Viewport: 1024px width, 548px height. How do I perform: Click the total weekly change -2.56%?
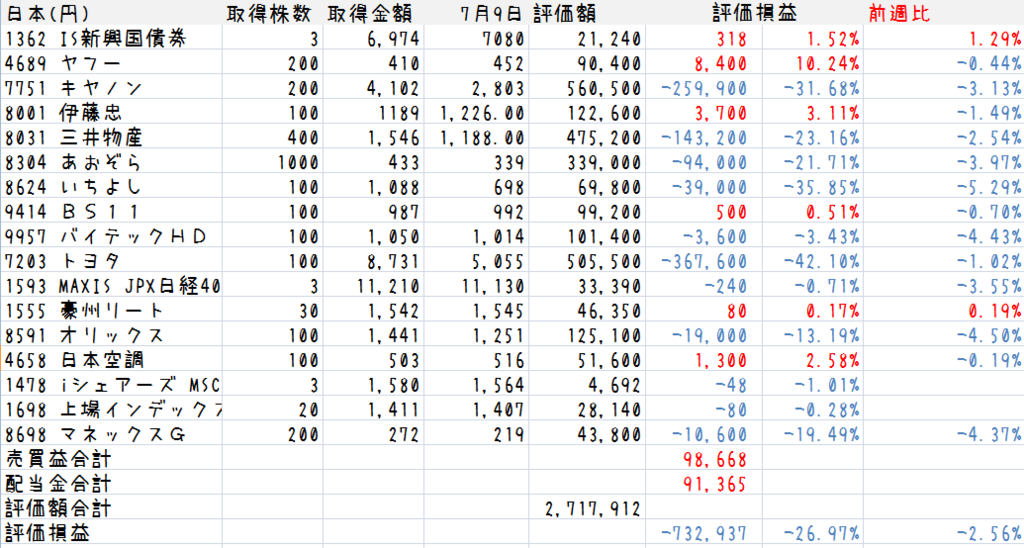click(989, 534)
